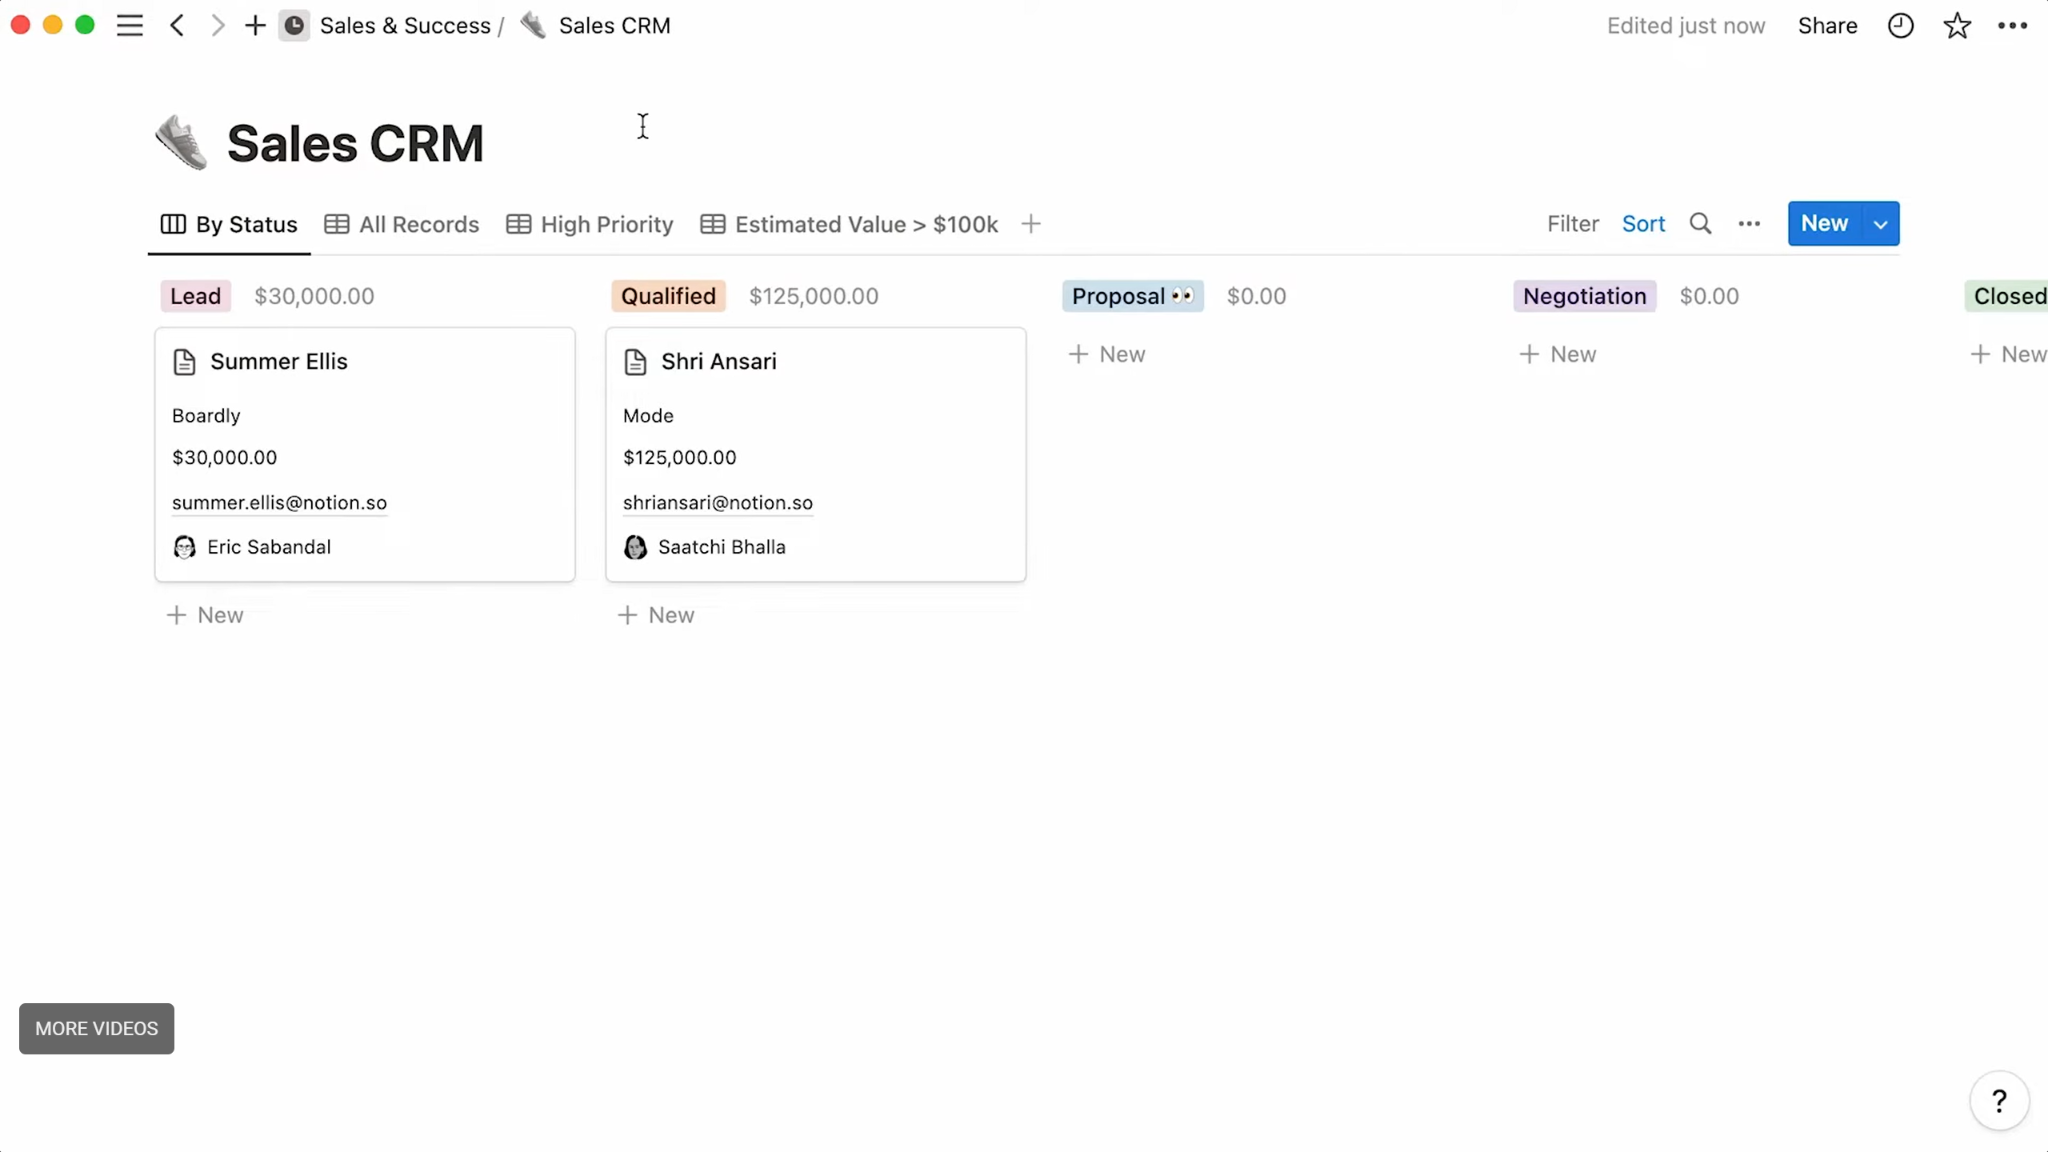
Task: Open the search magnifier in database toolbar
Action: [1700, 224]
